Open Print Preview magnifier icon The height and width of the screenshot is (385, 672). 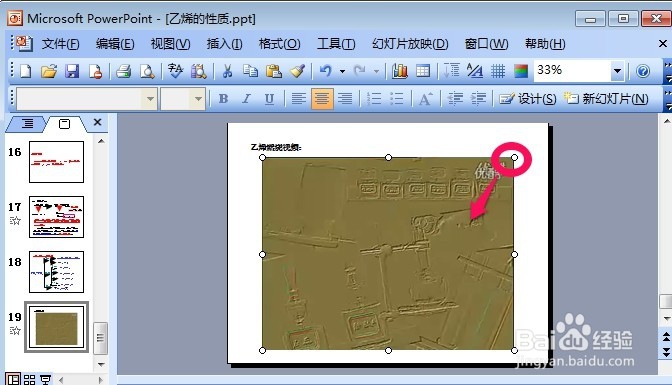[147, 71]
